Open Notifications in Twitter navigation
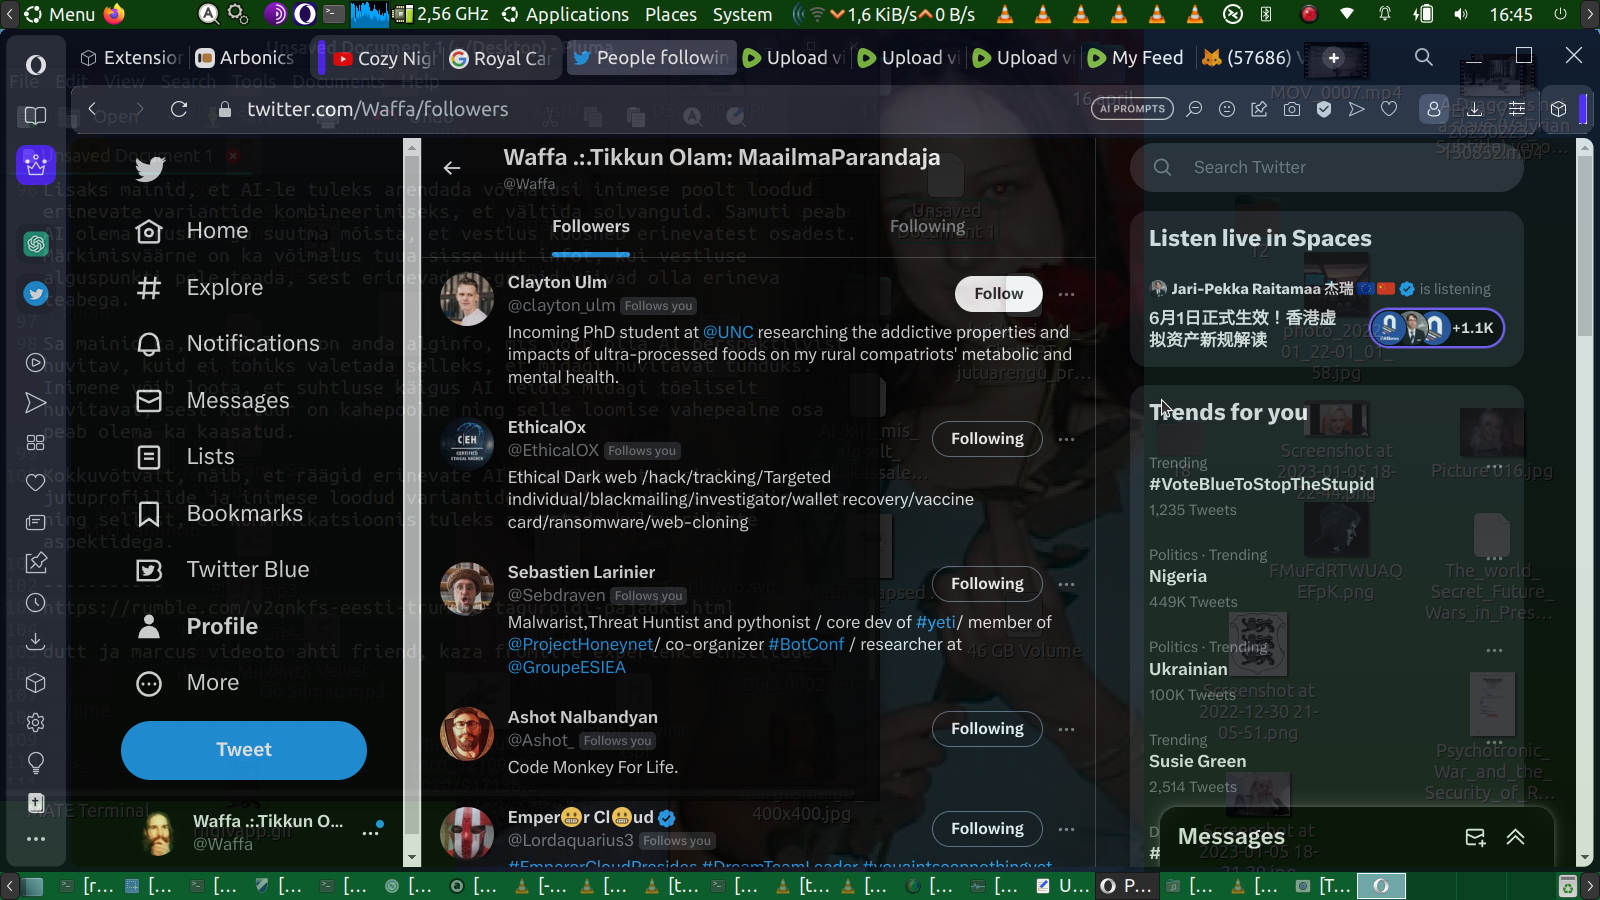The width and height of the screenshot is (1600, 900). tap(228, 344)
